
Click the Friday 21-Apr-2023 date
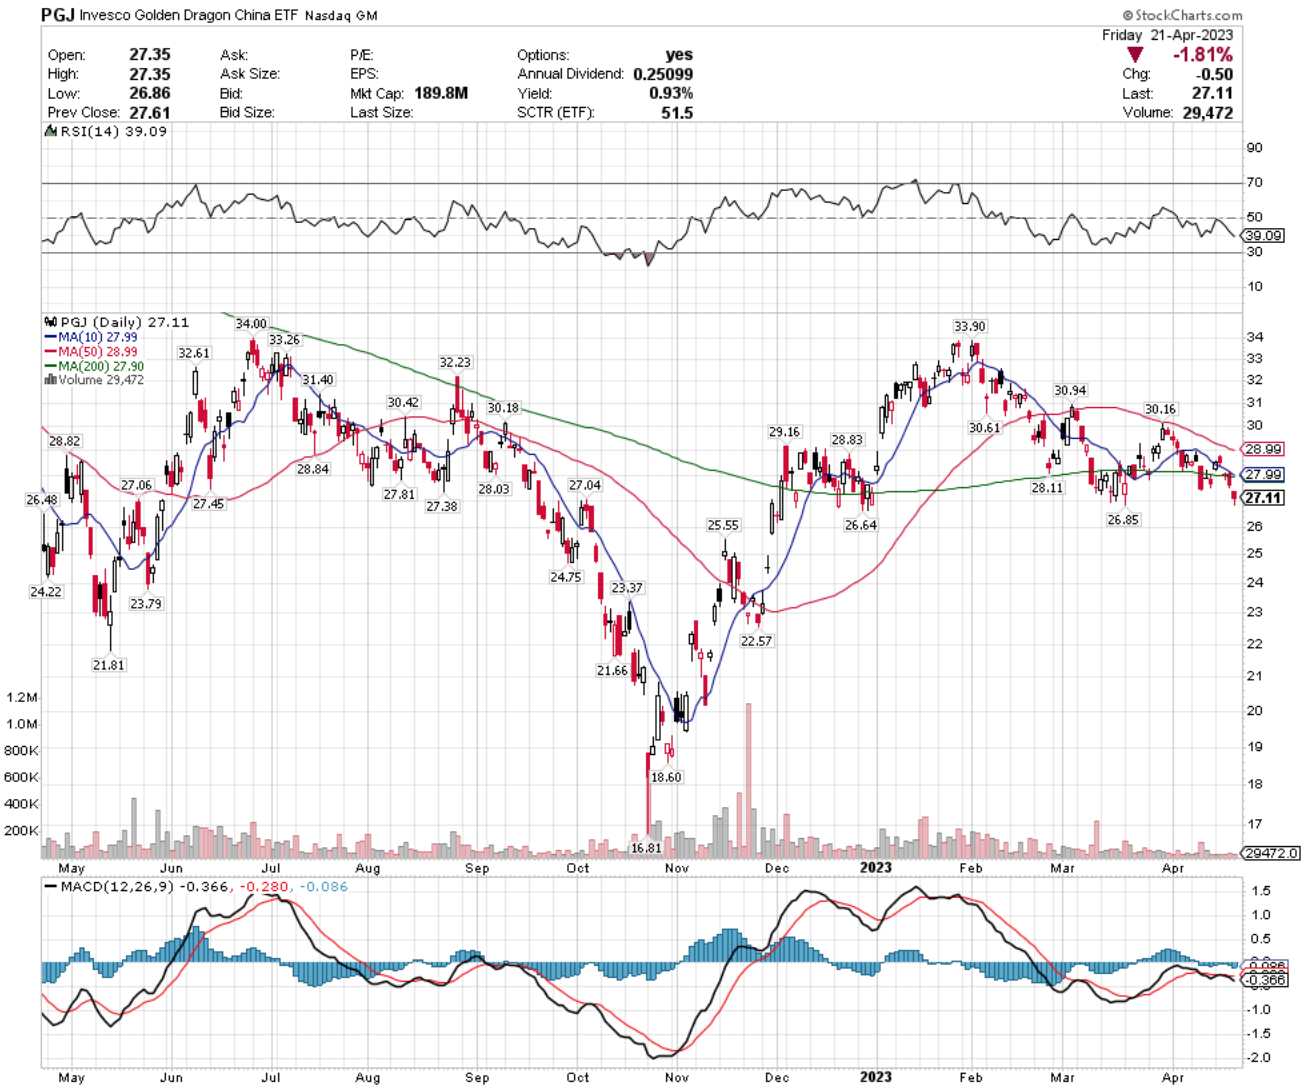[1167, 35]
